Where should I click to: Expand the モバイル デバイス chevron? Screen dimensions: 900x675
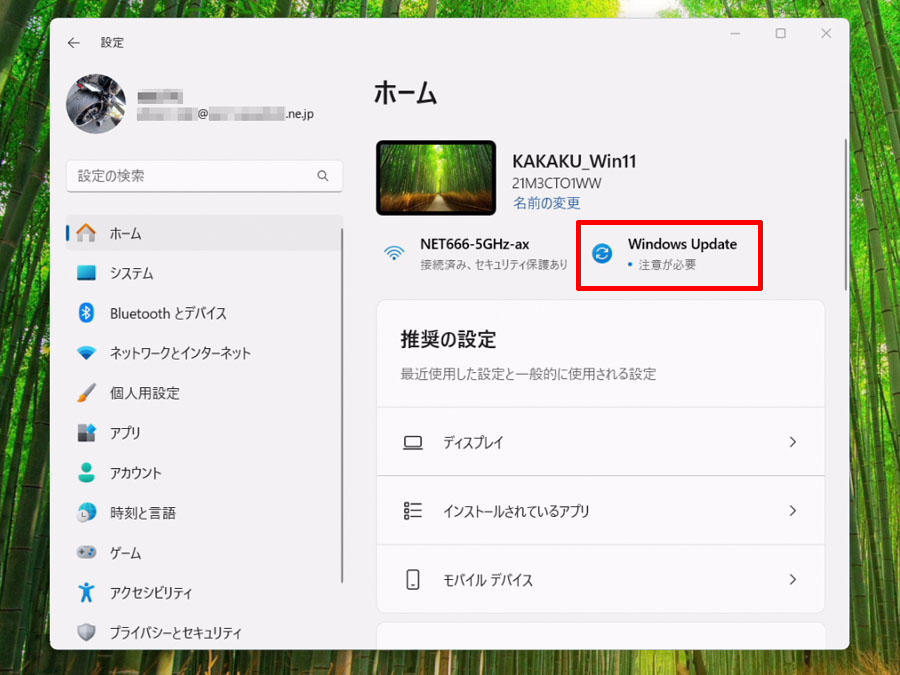793,580
